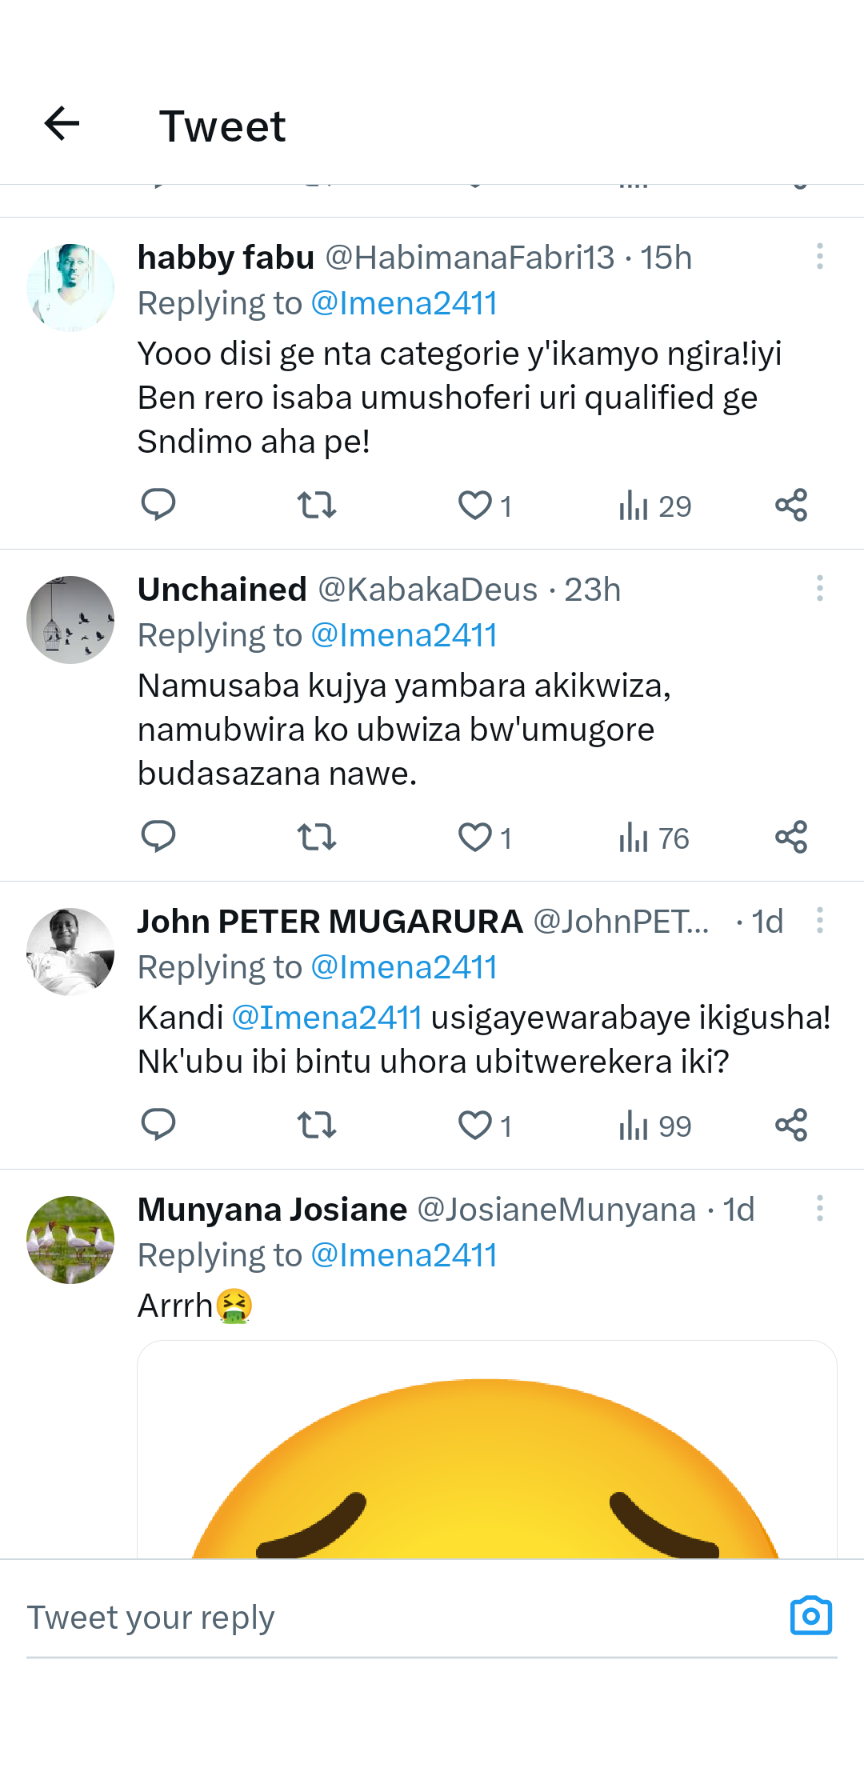Like the tweet by Unchained
This screenshot has height=1776, width=864.
[x=475, y=837]
